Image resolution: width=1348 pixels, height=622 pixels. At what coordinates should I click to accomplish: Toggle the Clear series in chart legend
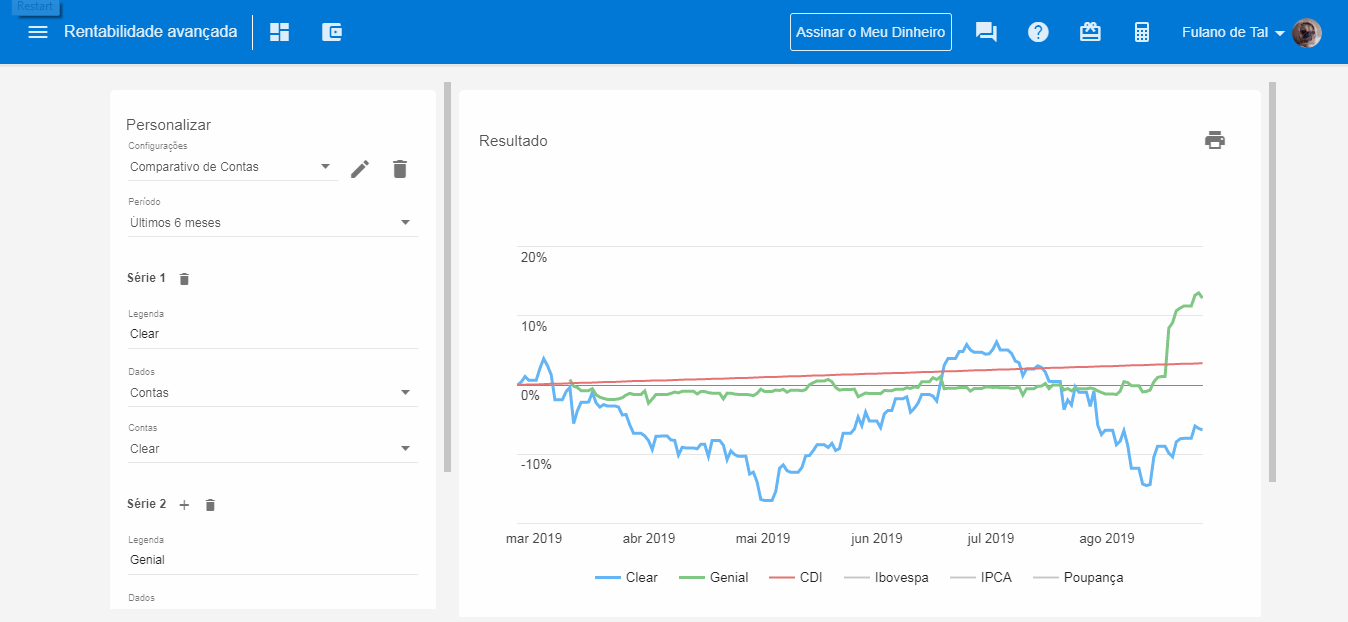click(x=627, y=578)
